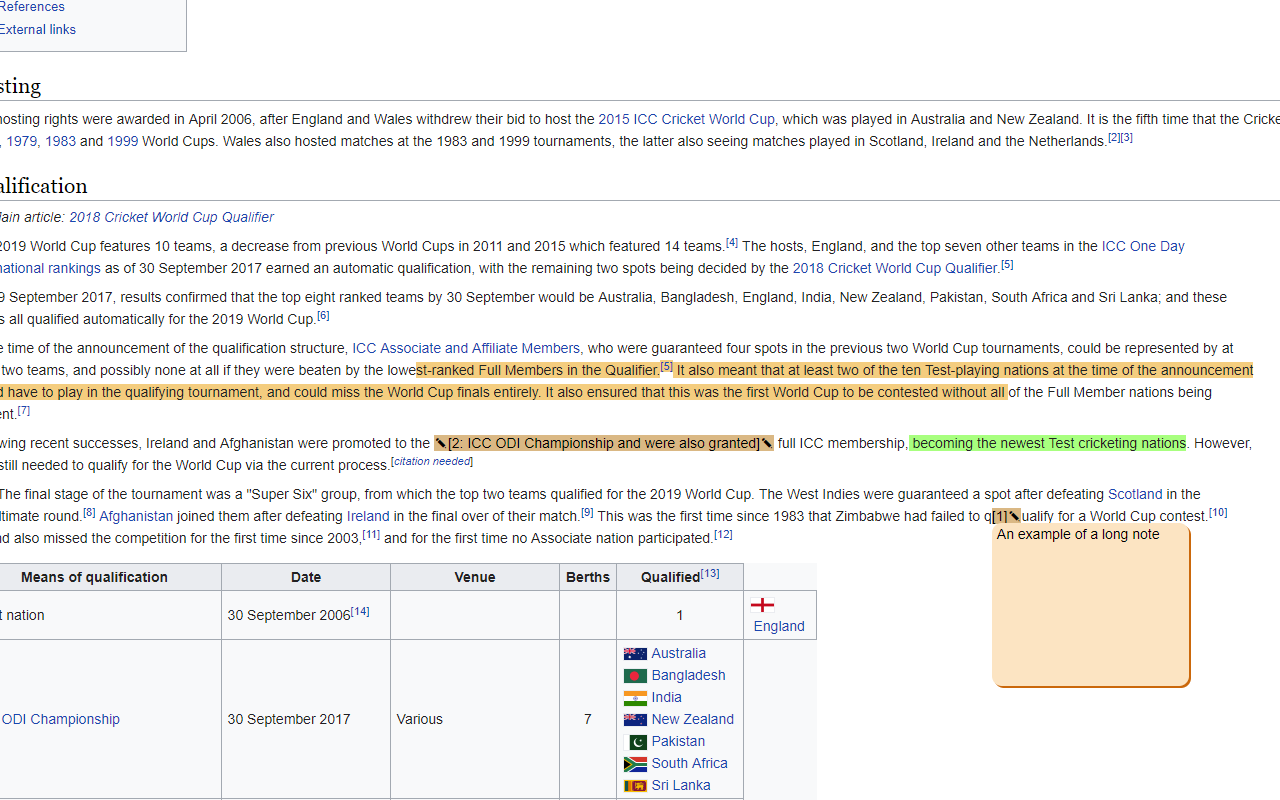Viewport: 1280px width, 800px height.
Task: Click the berths value '7' cell
Action: [x=588, y=719]
